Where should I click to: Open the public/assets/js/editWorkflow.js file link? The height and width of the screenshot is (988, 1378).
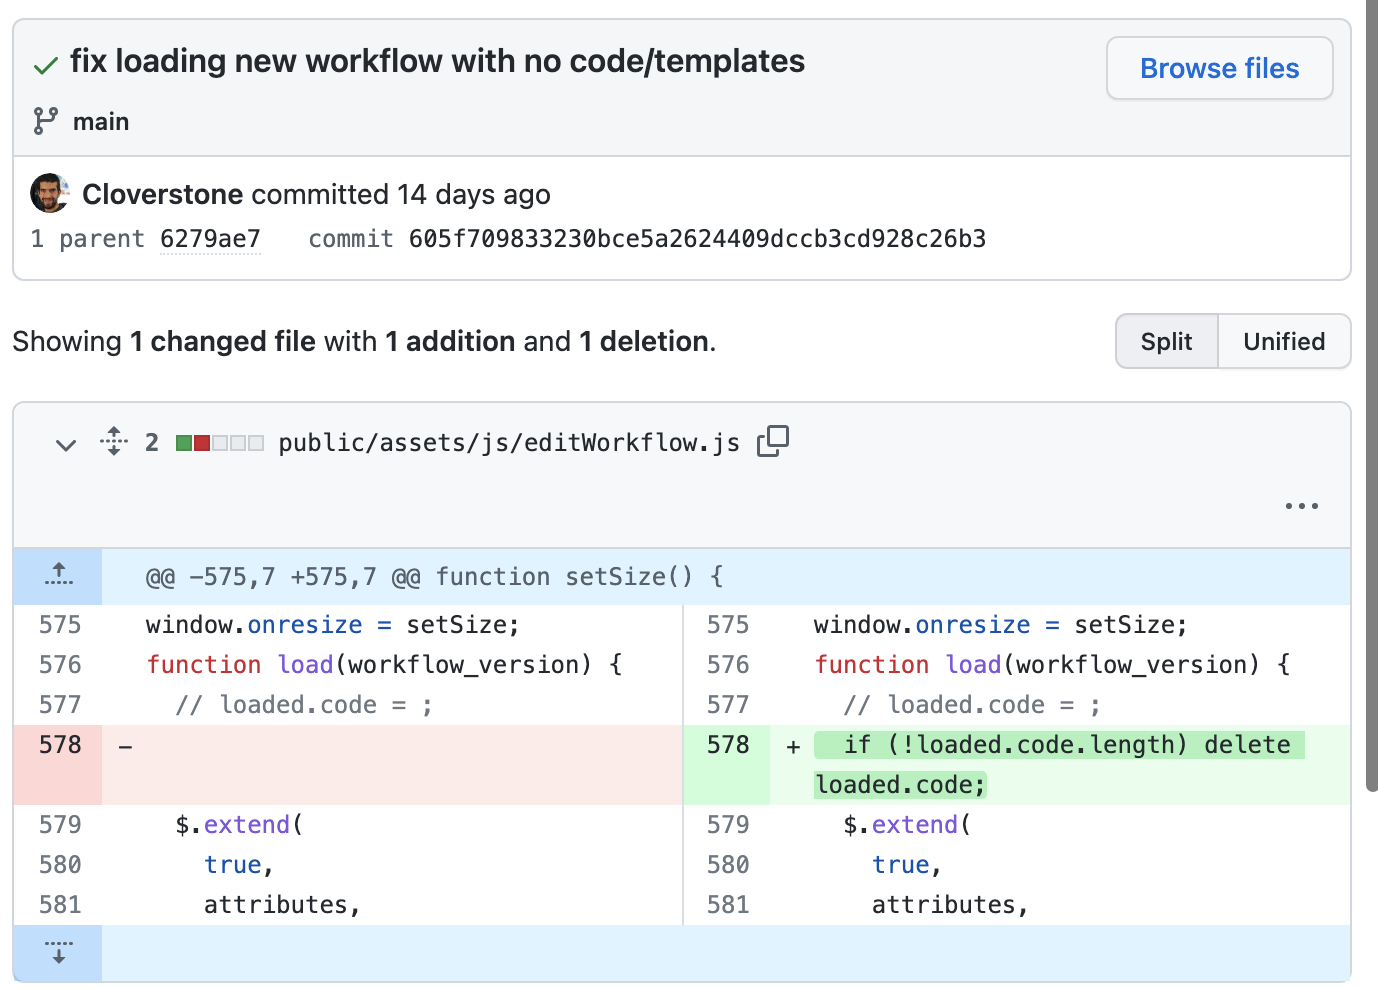coord(508,443)
